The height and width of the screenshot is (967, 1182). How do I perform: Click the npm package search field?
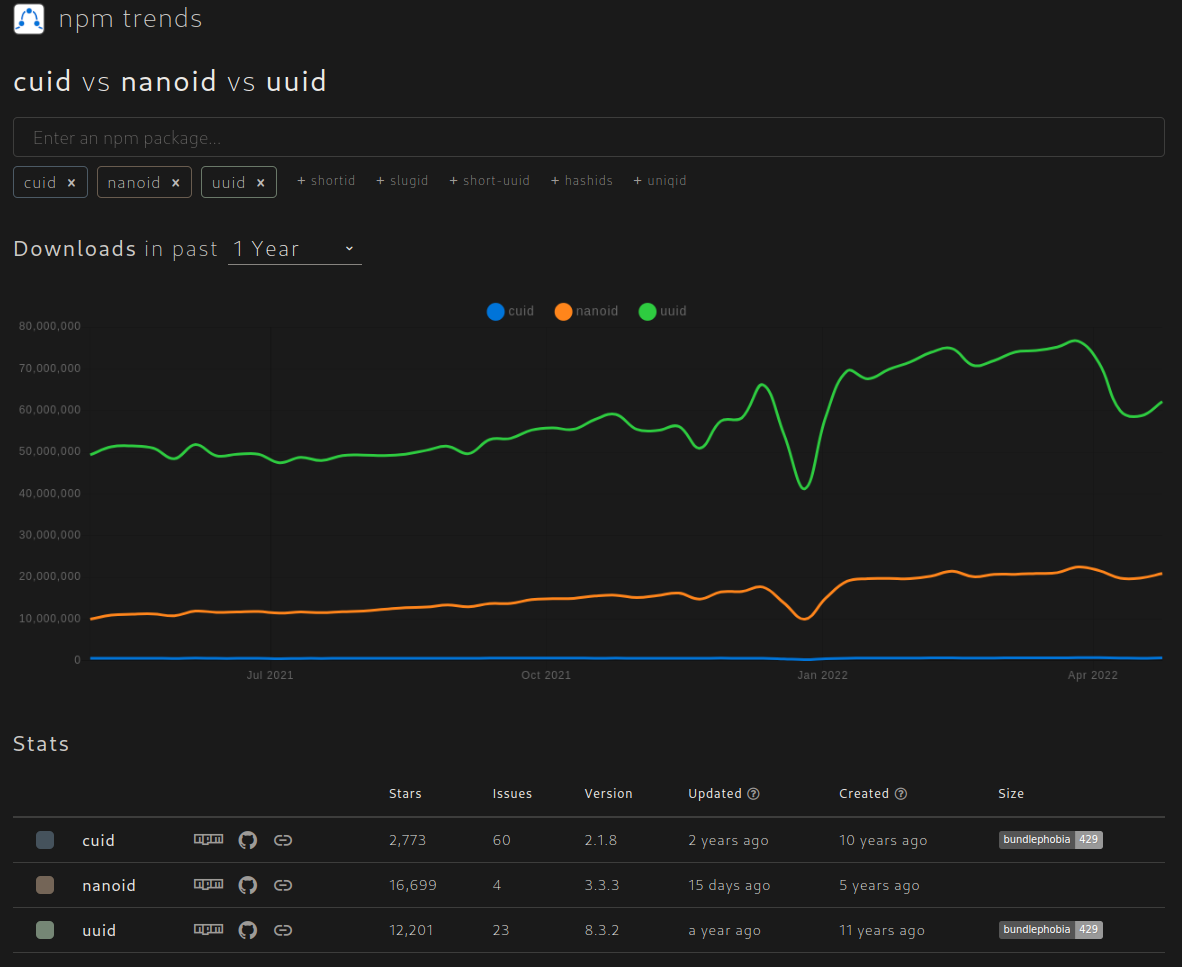(x=589, y=137)
